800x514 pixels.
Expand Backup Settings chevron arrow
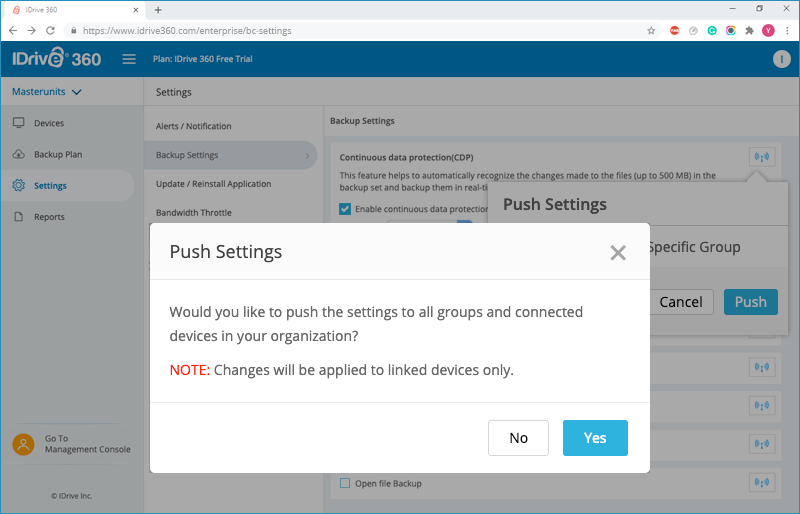pyautogui.click(x=307, y=155)
